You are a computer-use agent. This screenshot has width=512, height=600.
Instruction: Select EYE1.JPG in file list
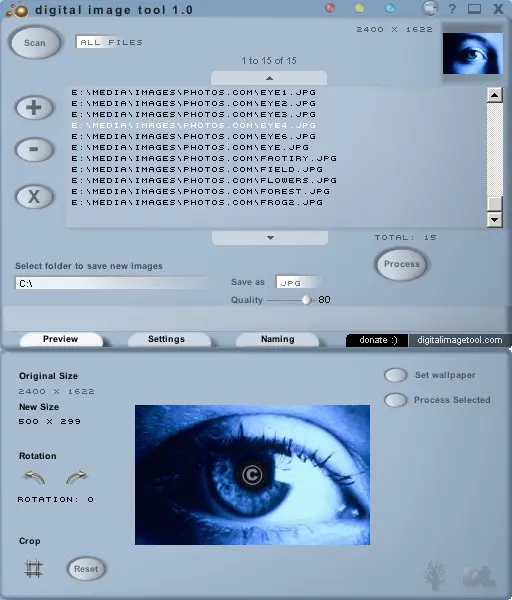point(194,92)
